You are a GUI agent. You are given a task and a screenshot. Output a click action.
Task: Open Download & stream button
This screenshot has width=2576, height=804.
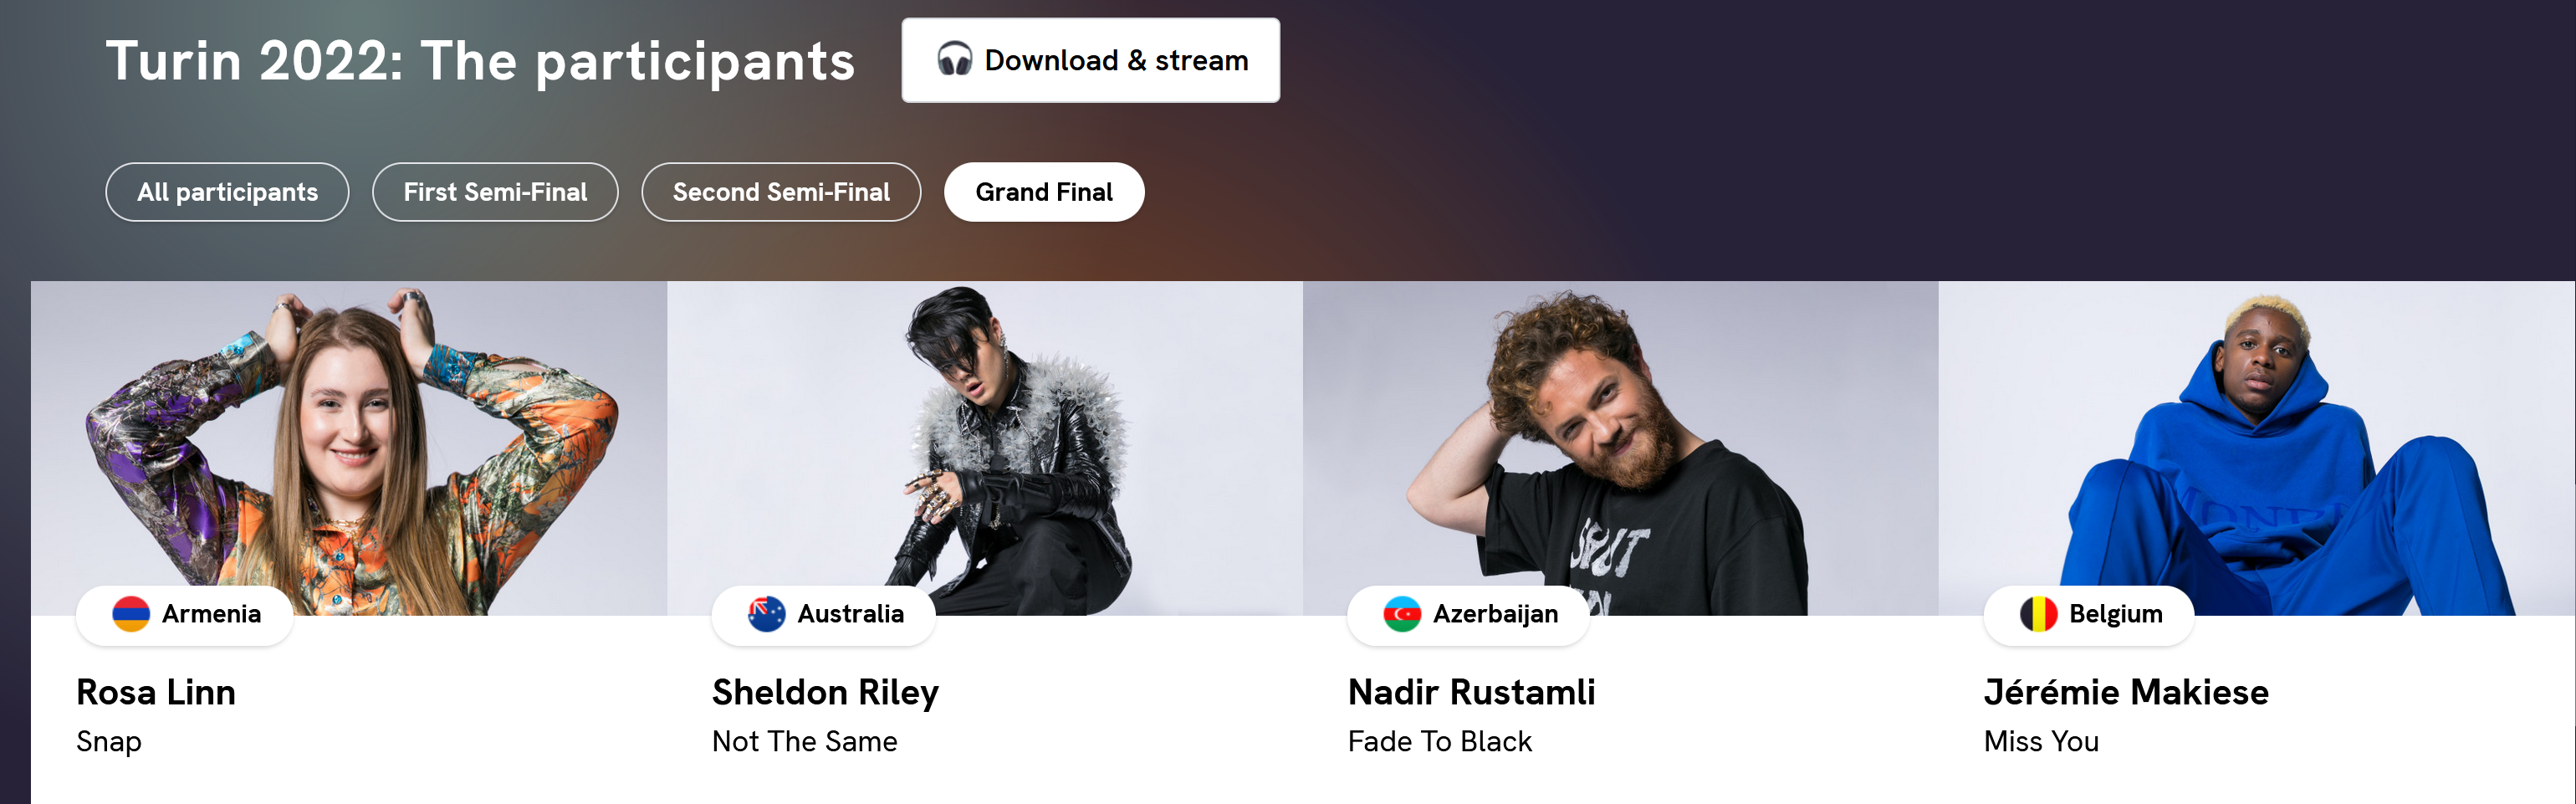pos(1090,60)
